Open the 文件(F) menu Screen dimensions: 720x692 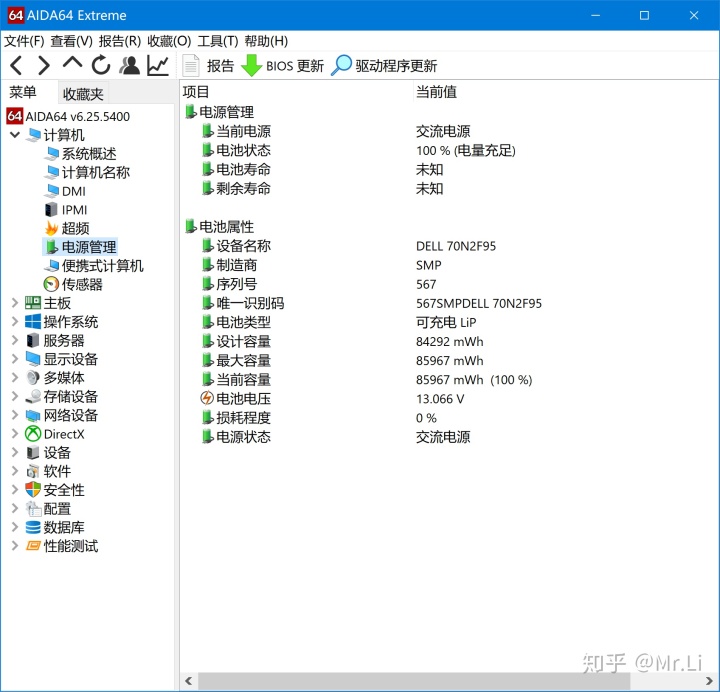24,41
